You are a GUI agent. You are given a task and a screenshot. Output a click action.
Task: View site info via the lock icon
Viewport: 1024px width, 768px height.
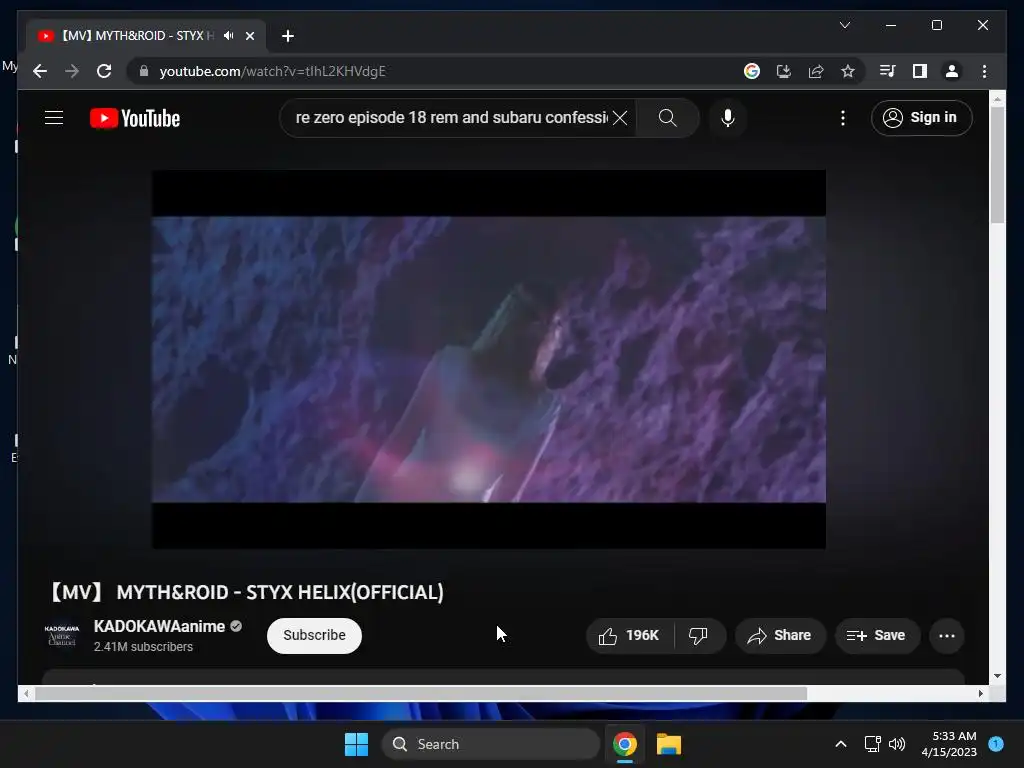point(144,71)
